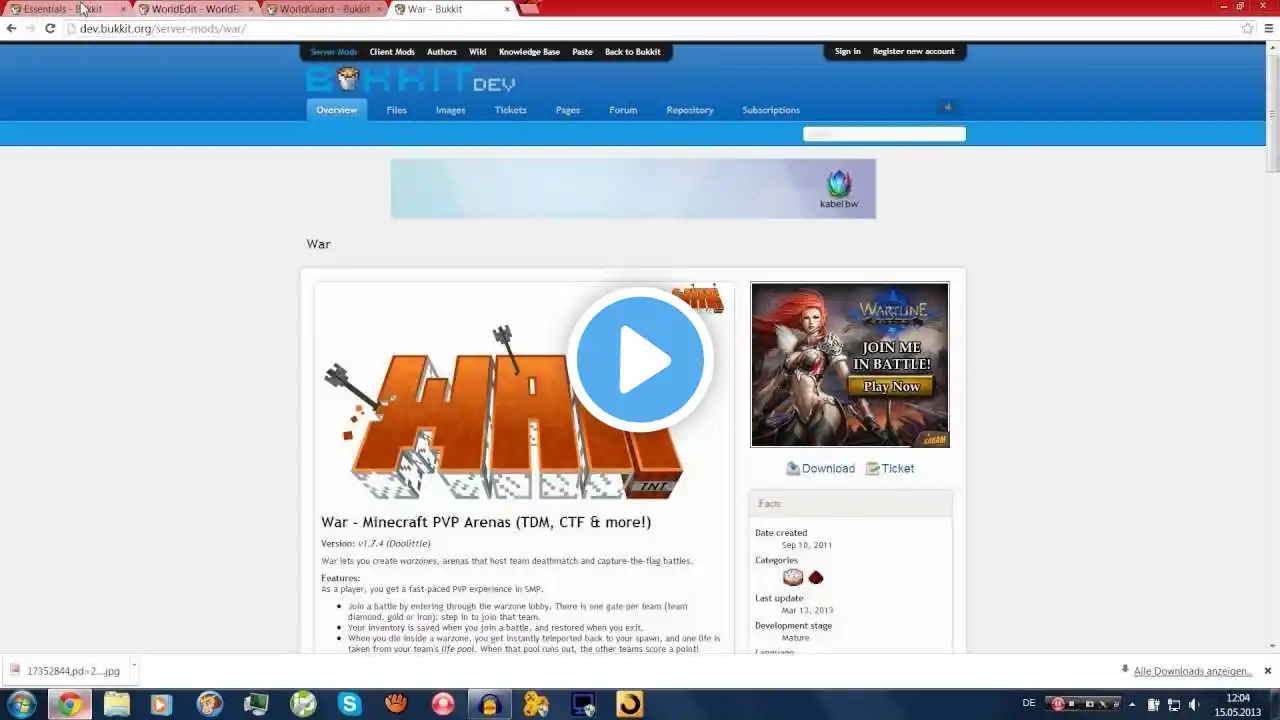The image size is (1280, 720).
Task: Click the first category icon under Categories
Action: (x=793, y=577)
